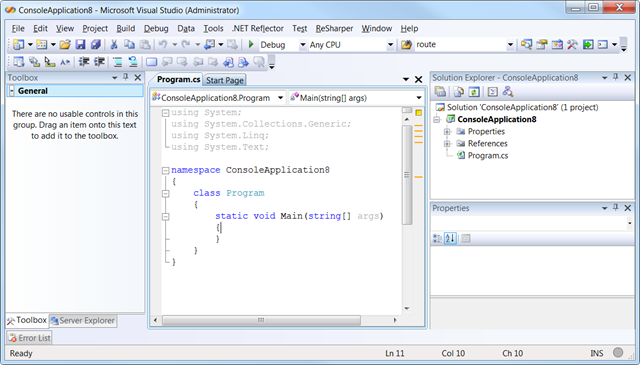The width and height of the screenshot is (640, 365).
Task: Click the Decrease Line Indent icon
Action: (84, 62)
